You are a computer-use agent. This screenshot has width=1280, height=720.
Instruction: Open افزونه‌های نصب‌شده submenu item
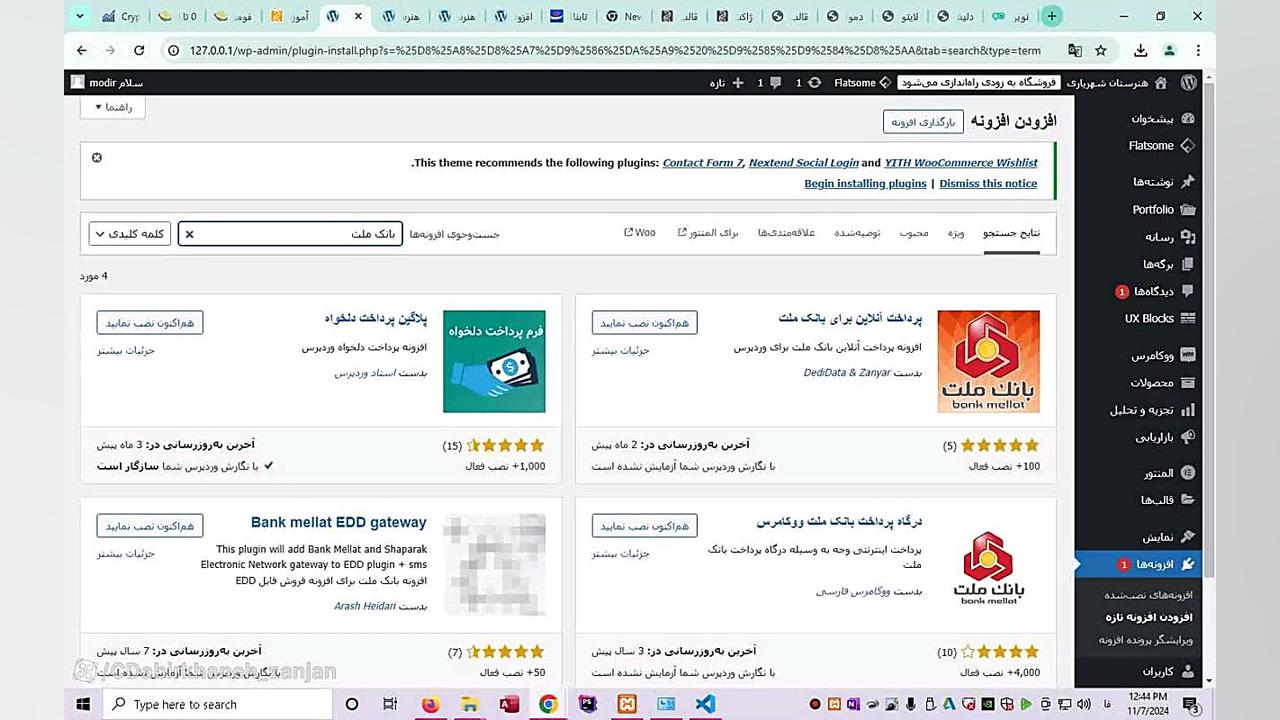pos(1148,595)
